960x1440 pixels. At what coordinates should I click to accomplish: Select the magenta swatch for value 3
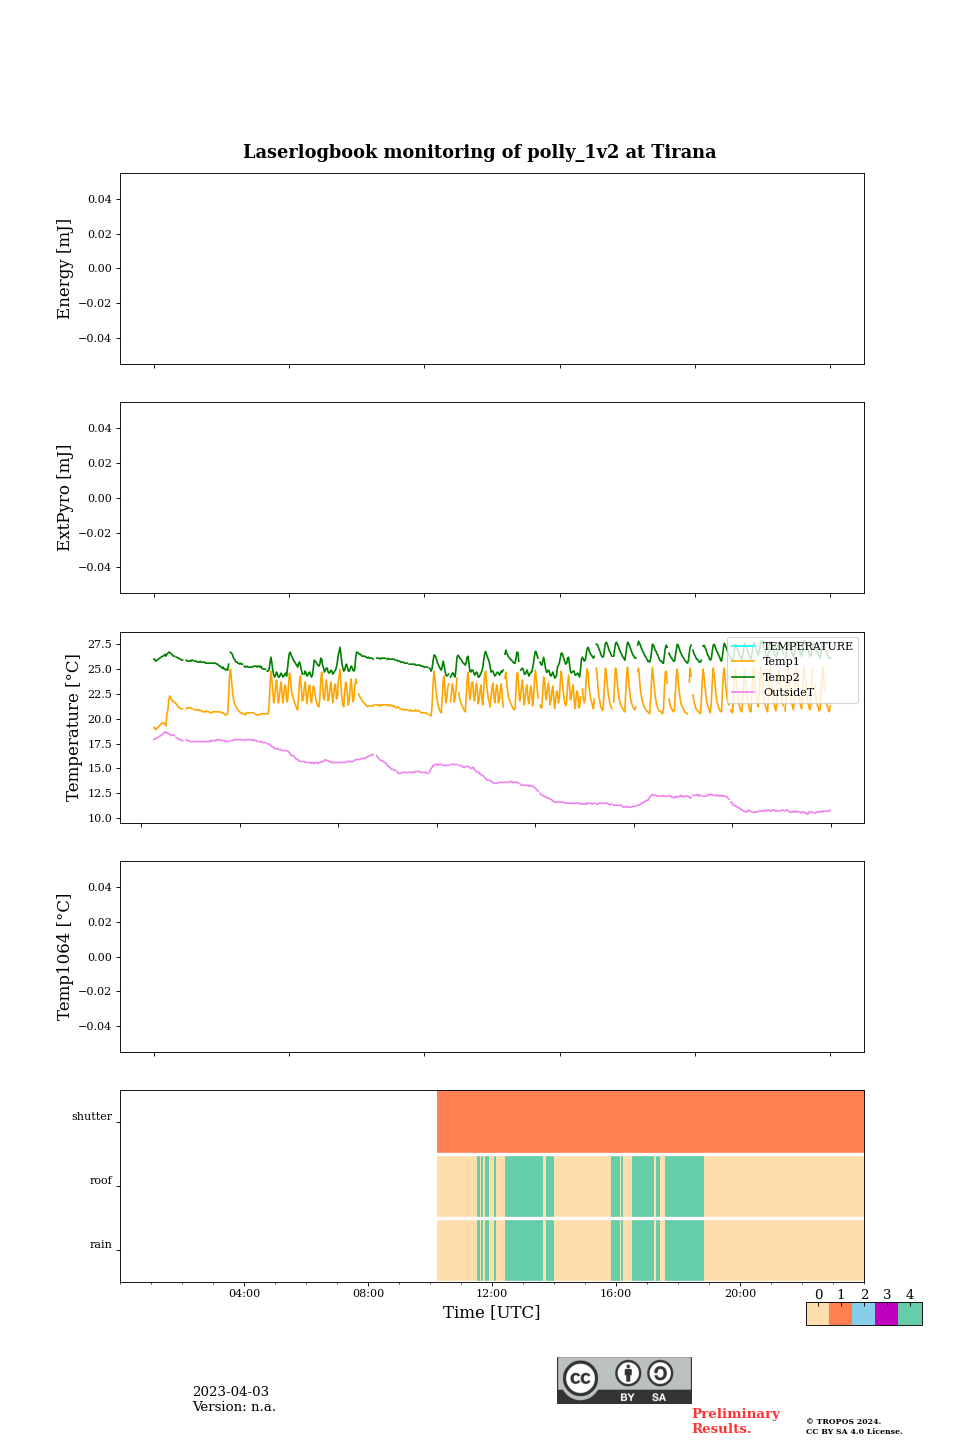tap(886, 1314)
